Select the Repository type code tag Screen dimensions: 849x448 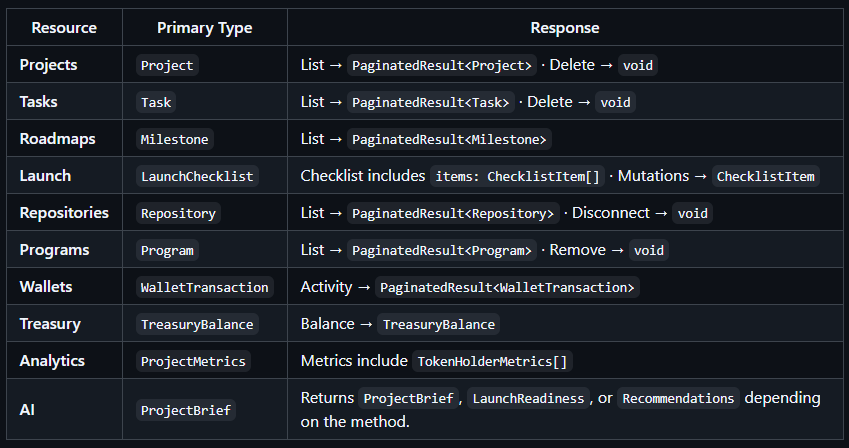click(x=178, y=213)
